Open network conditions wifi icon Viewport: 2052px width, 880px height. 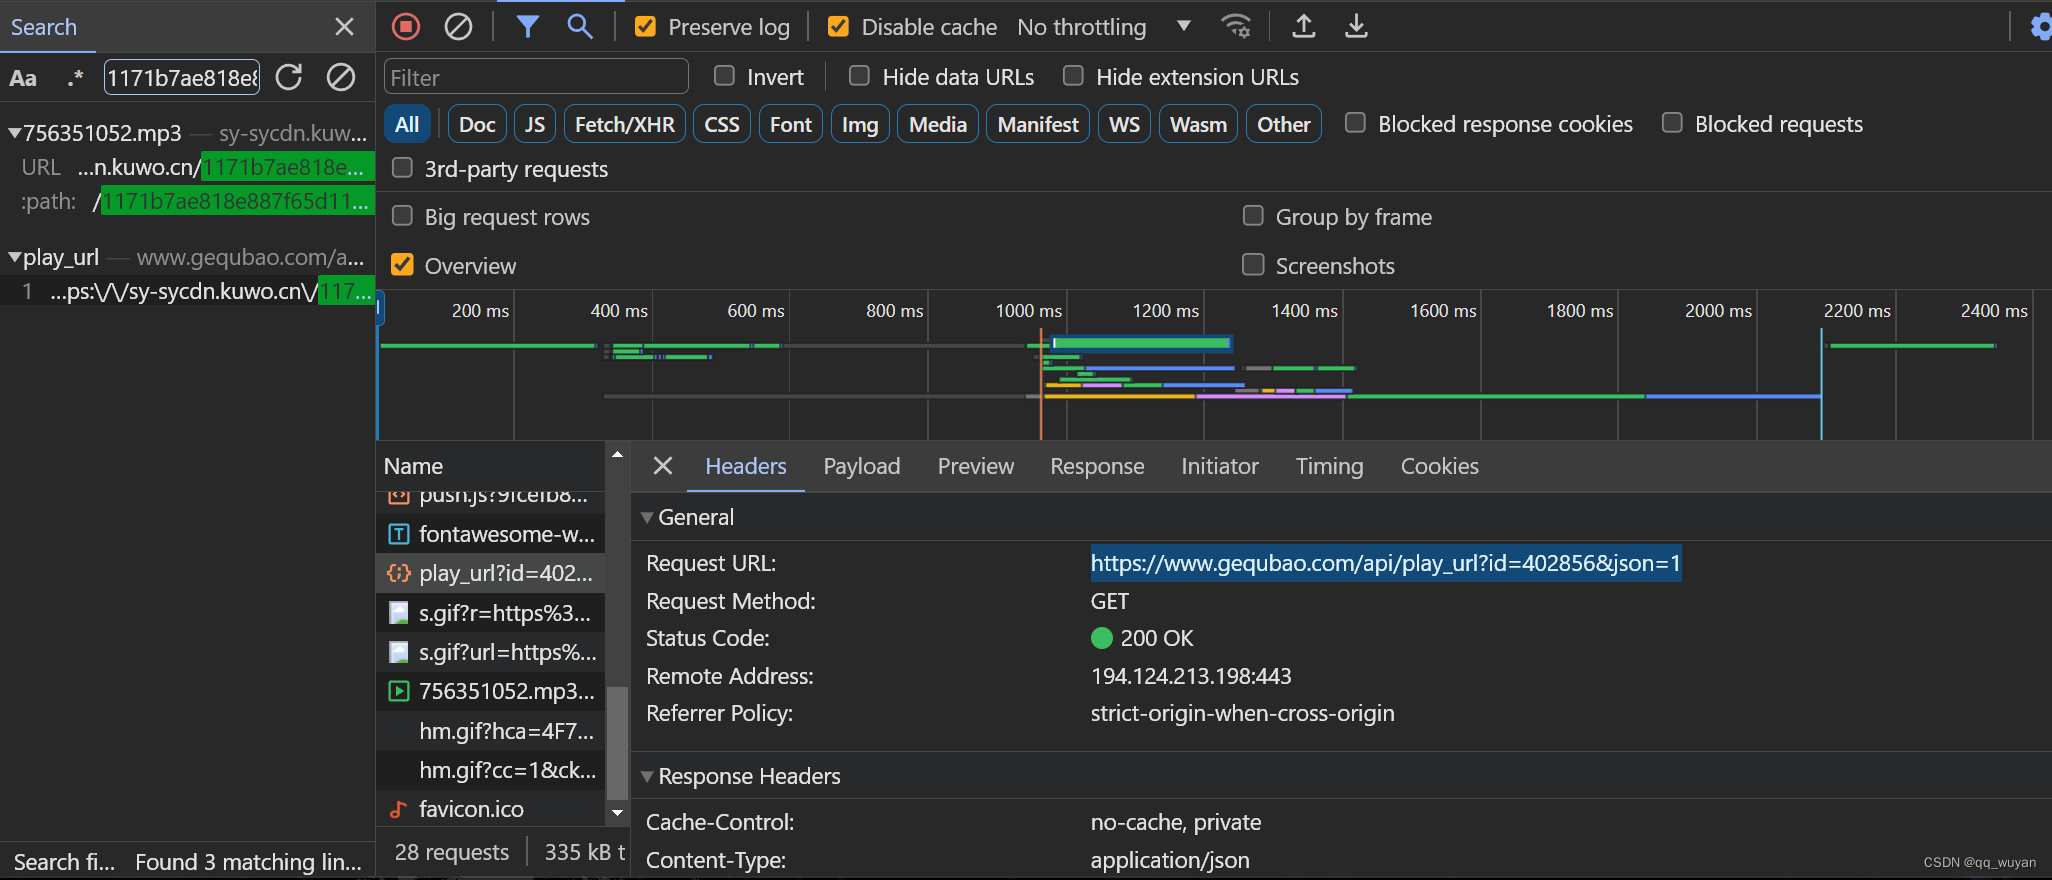(1237, 27)
